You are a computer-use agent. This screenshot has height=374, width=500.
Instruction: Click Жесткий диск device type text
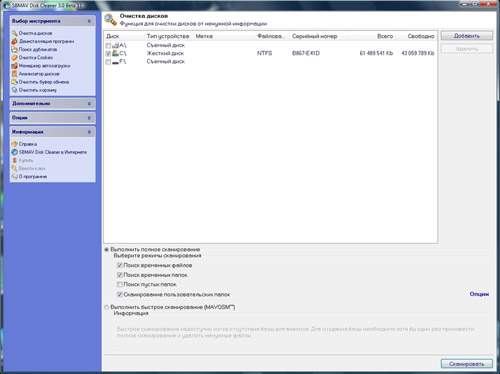[165, 53]
